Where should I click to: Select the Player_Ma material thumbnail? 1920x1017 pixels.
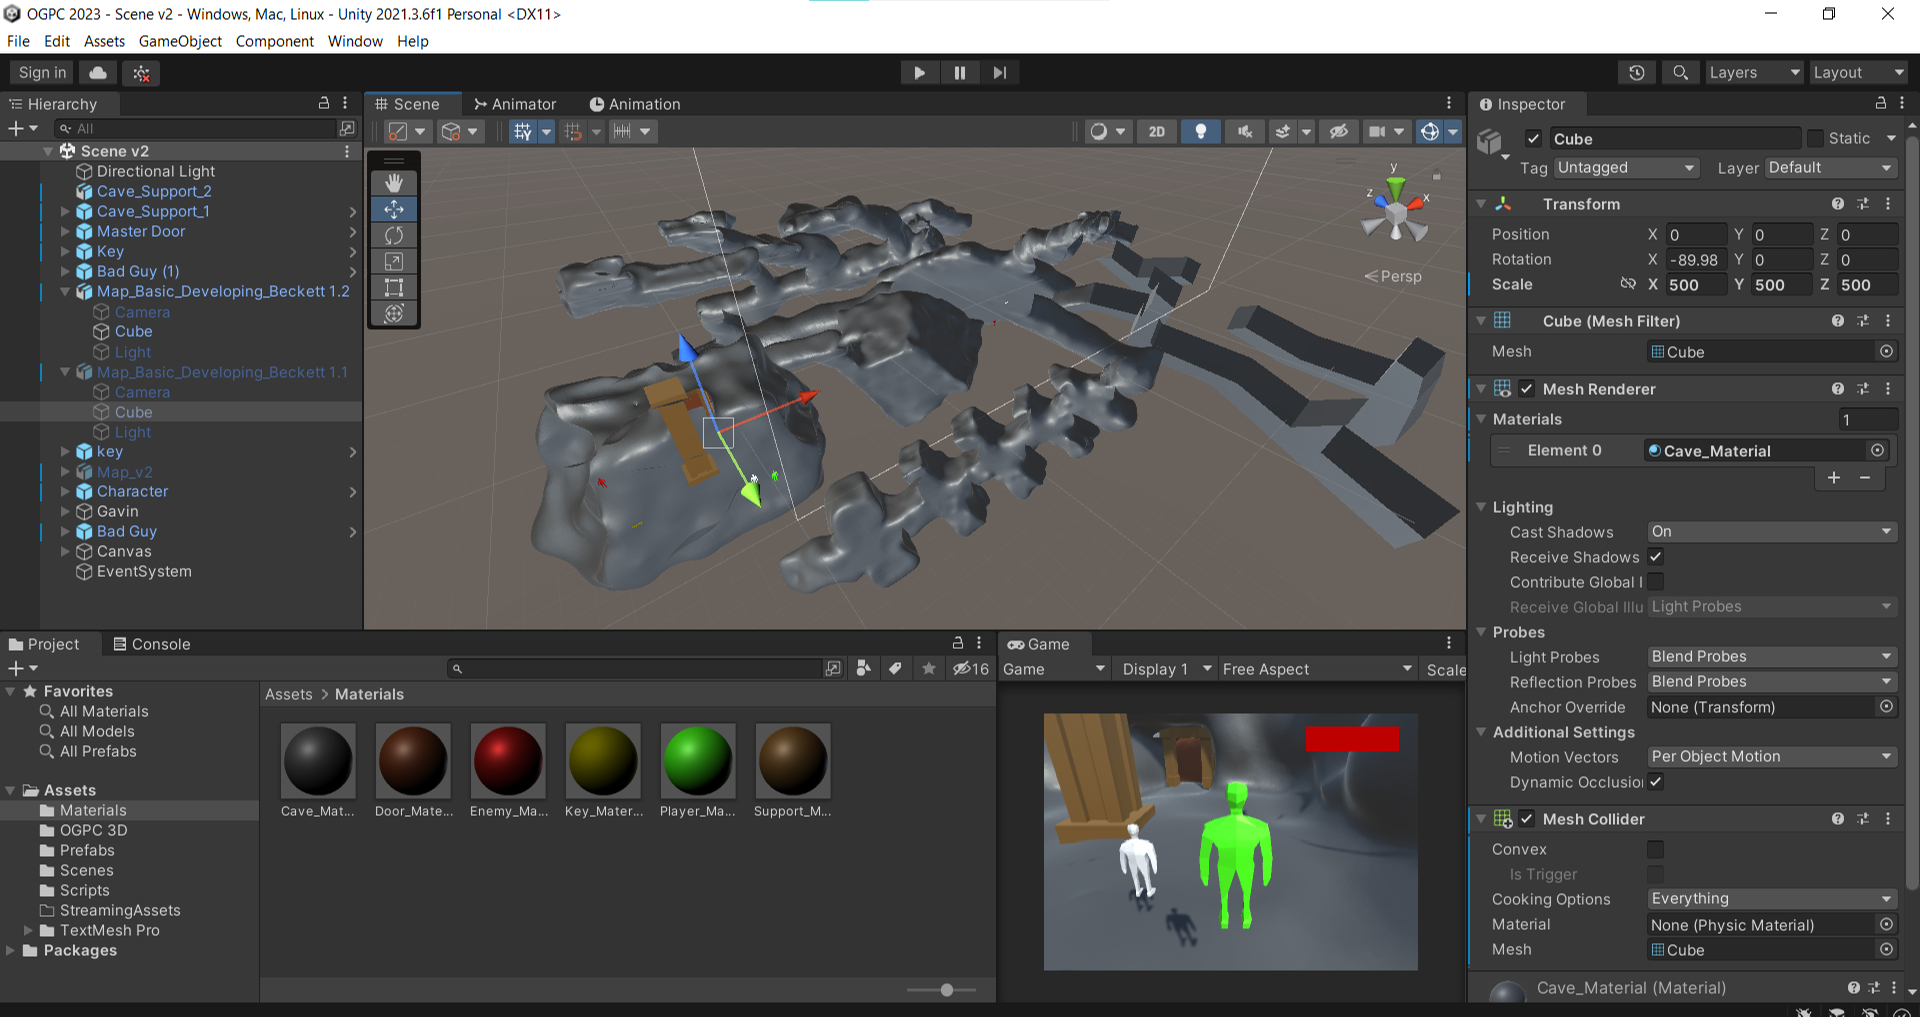pyautogui.click(x=697, y=763)
